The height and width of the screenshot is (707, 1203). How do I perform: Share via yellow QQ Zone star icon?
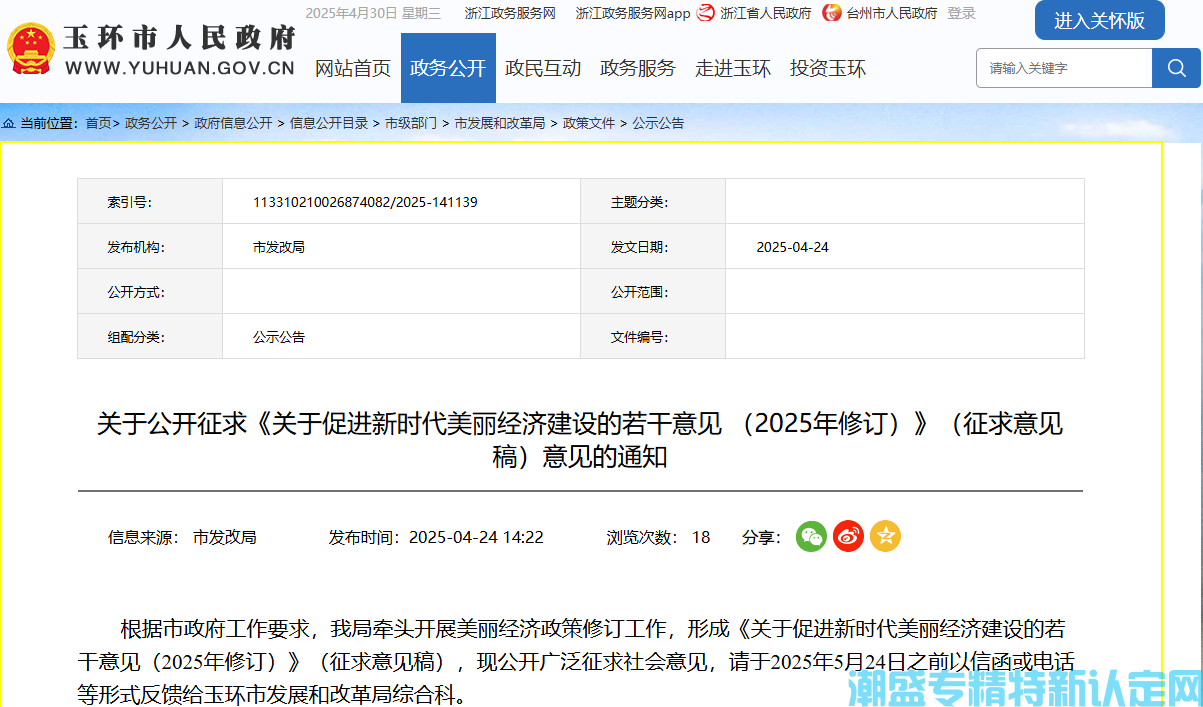pos(885,537)
